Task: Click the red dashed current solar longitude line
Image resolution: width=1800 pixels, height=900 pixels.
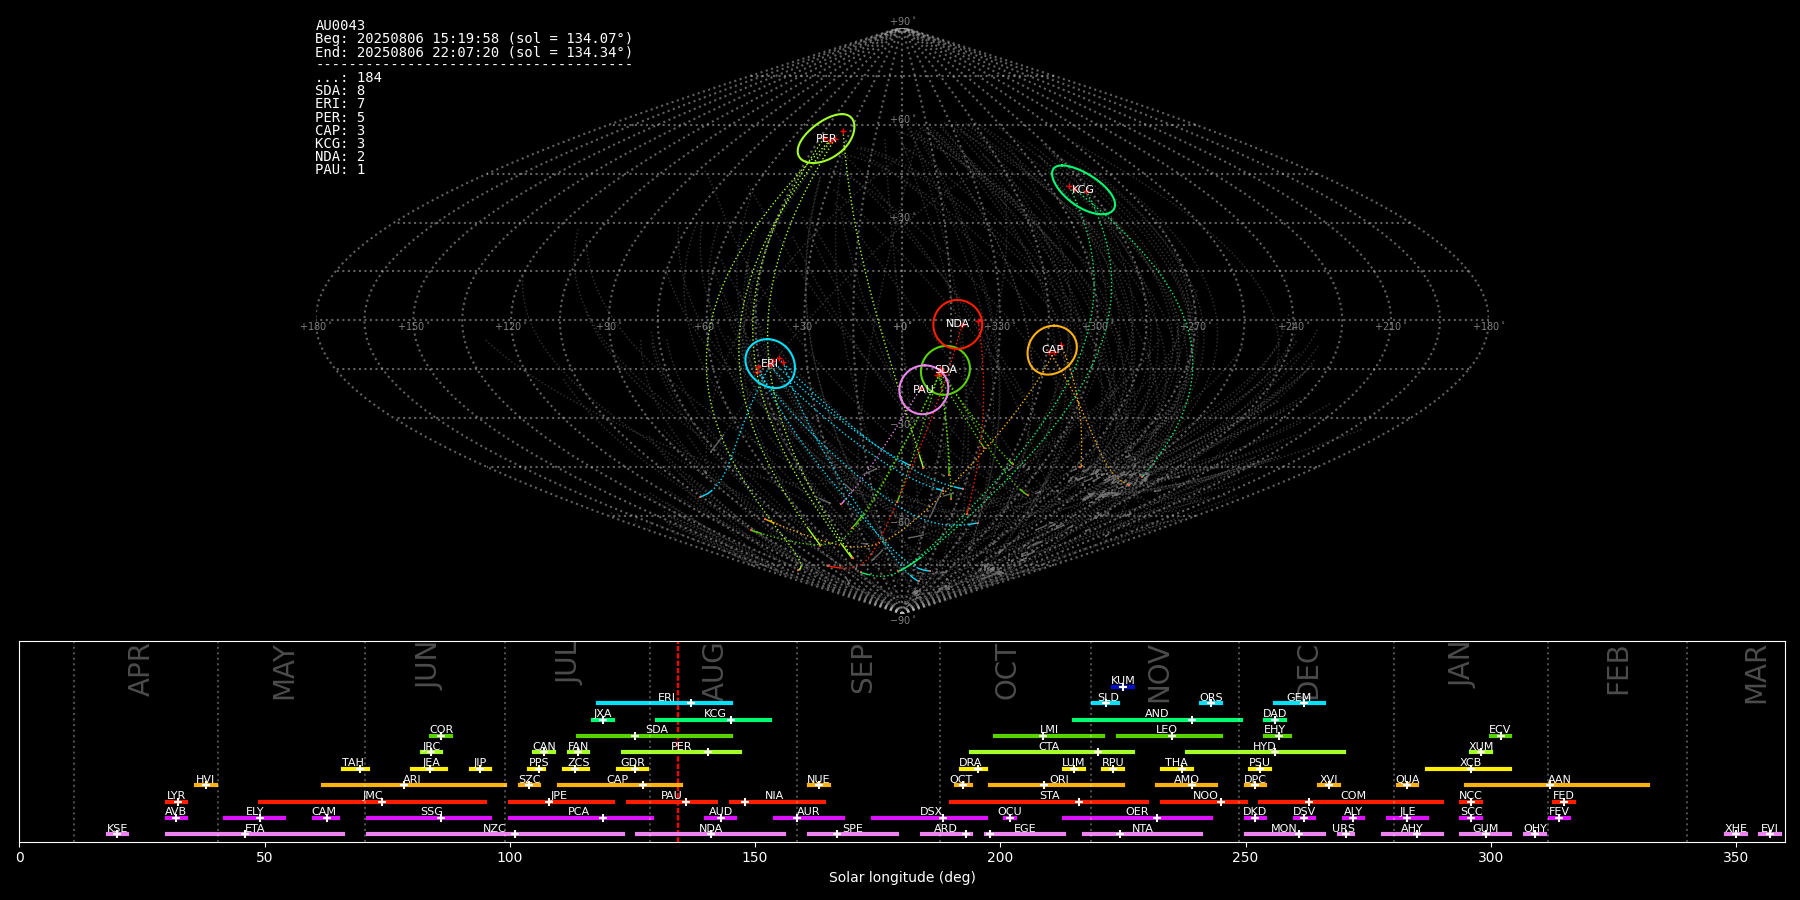Action: [678, 741]
